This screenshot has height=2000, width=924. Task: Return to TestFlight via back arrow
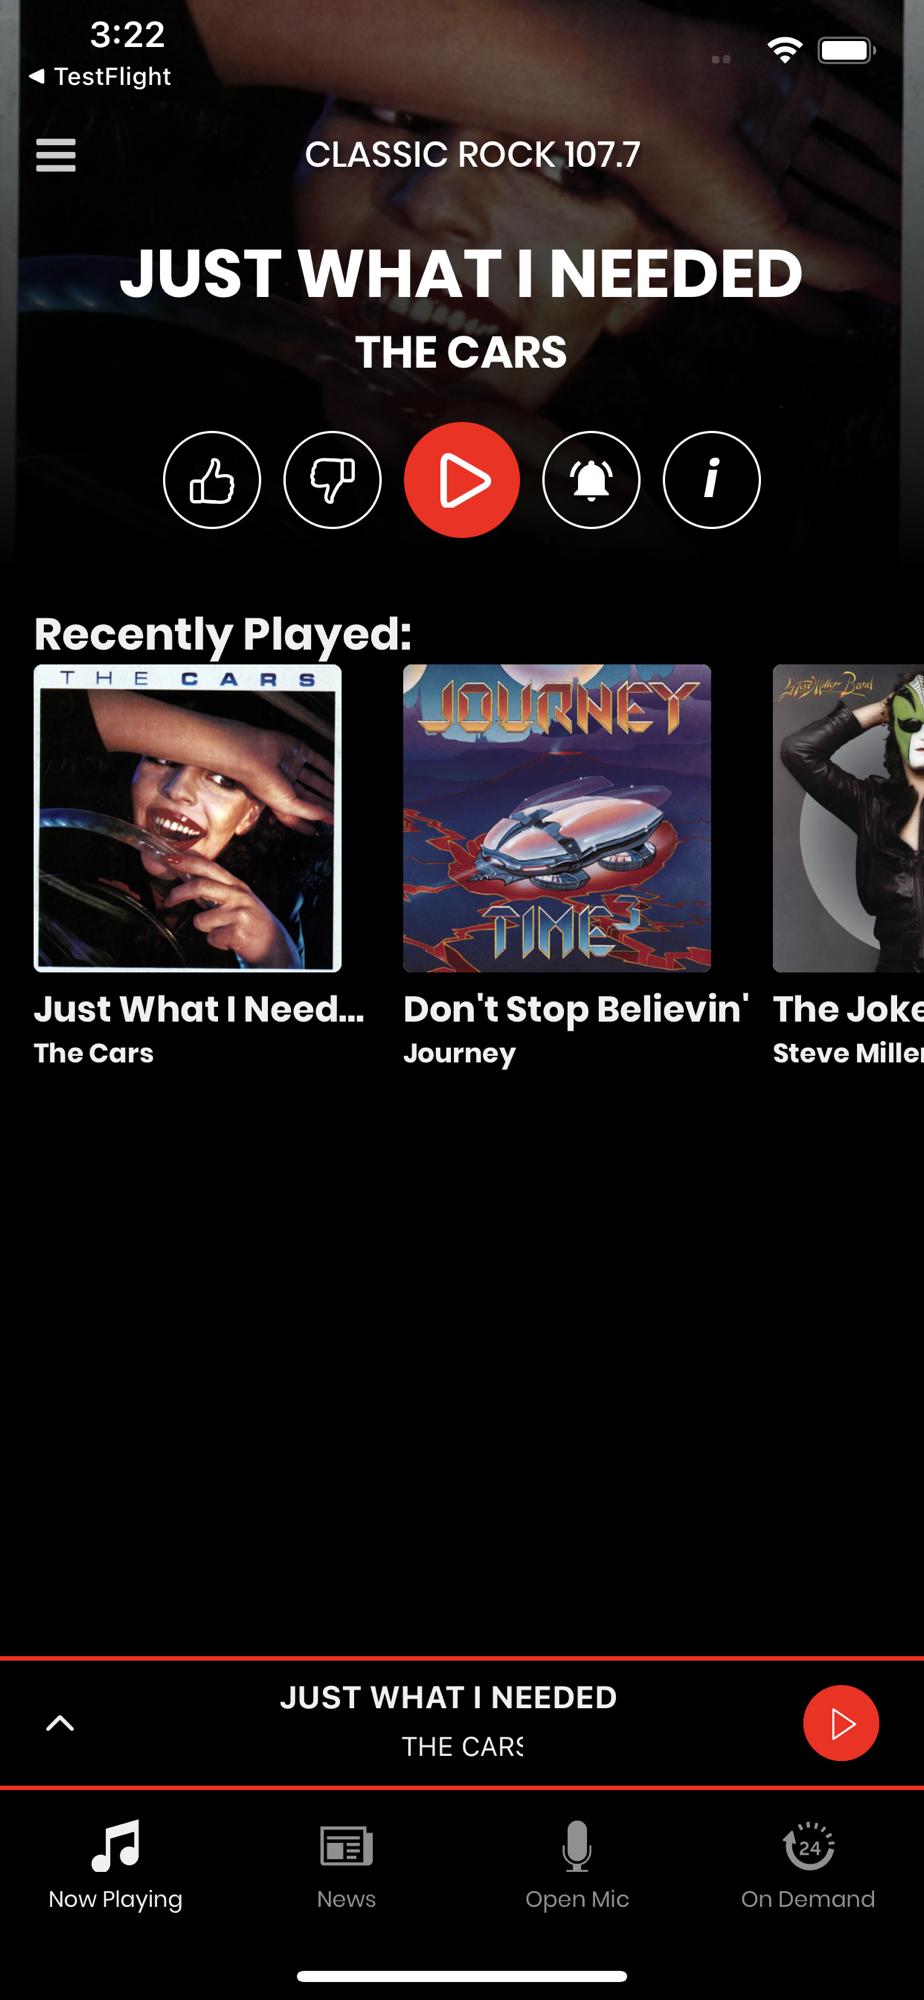pos(100,76)
